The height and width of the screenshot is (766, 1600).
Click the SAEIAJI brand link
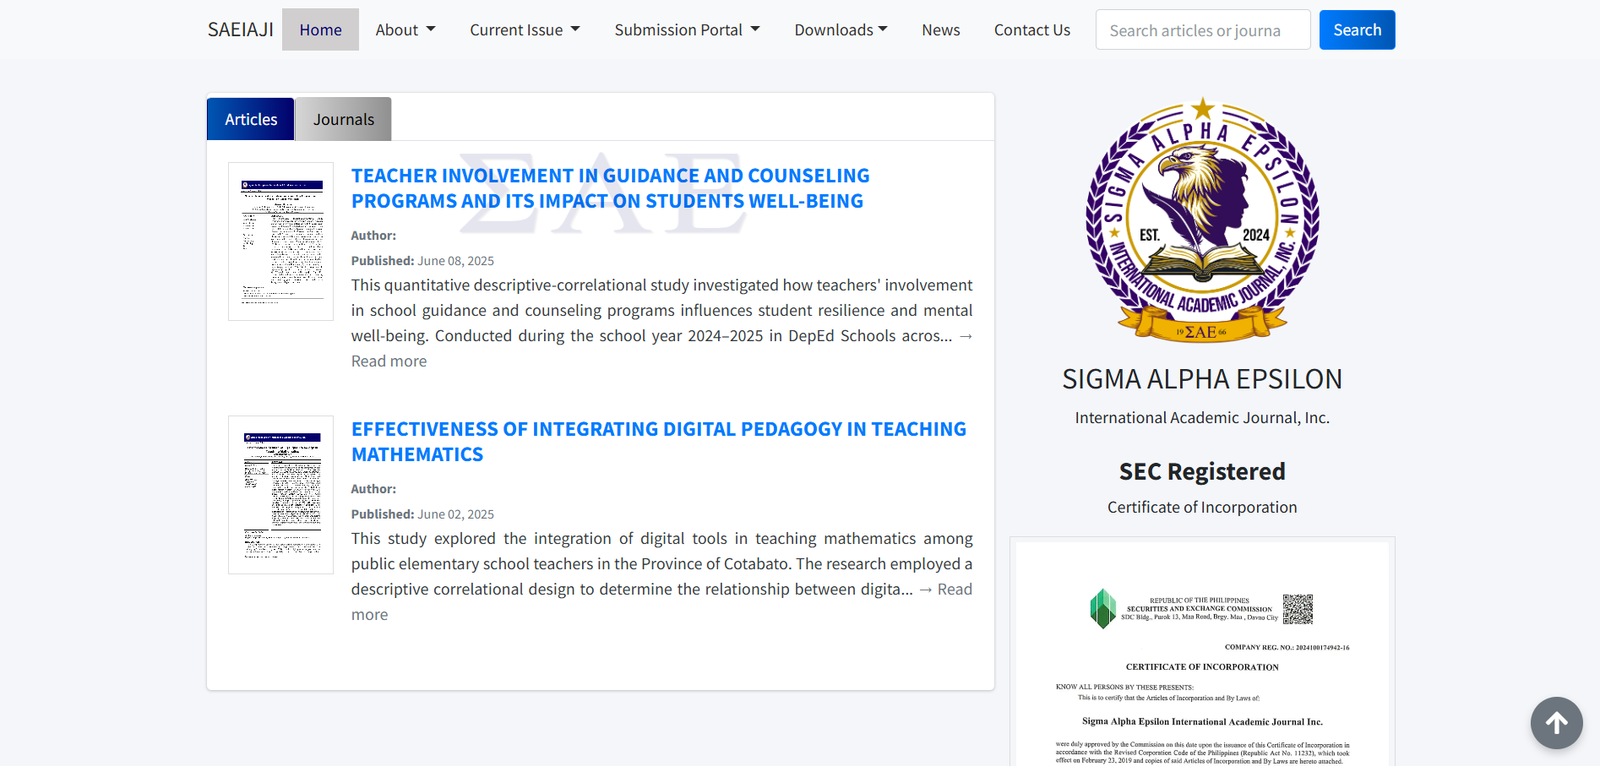[x=240, y=30]
